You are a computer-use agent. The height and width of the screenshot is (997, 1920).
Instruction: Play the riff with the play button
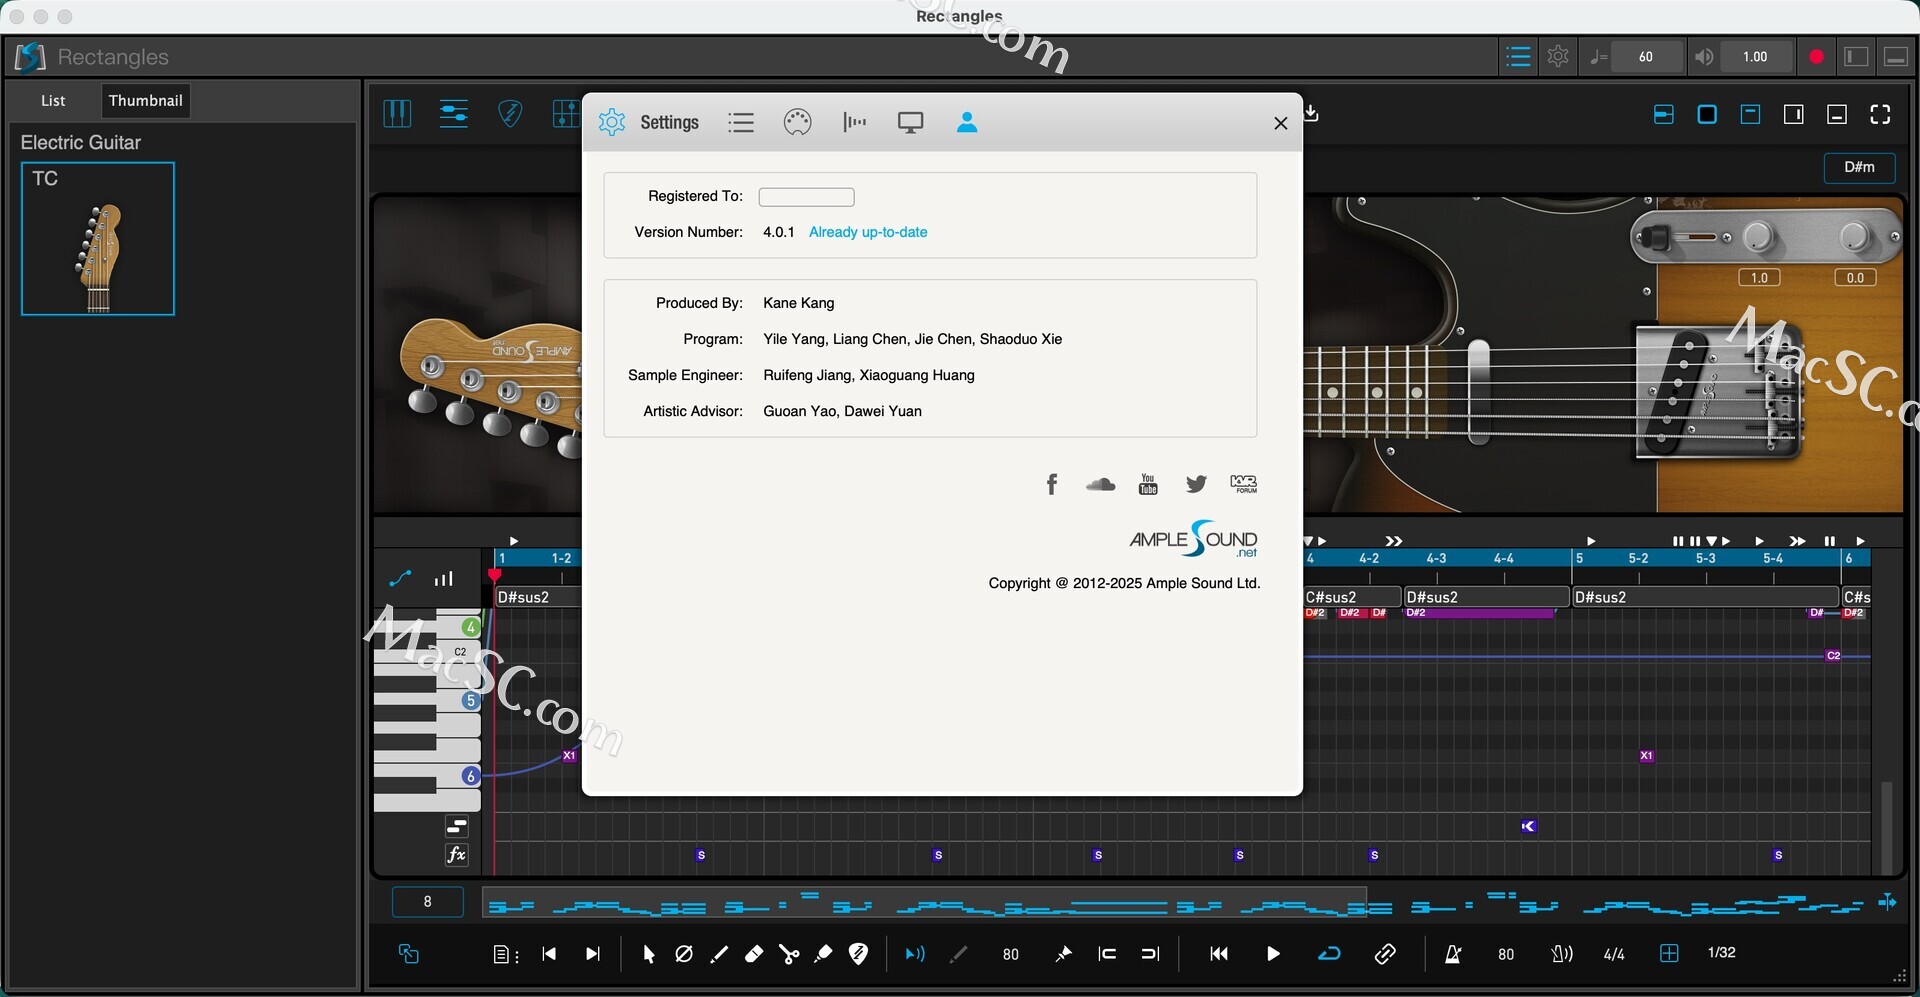[1273, 954]
